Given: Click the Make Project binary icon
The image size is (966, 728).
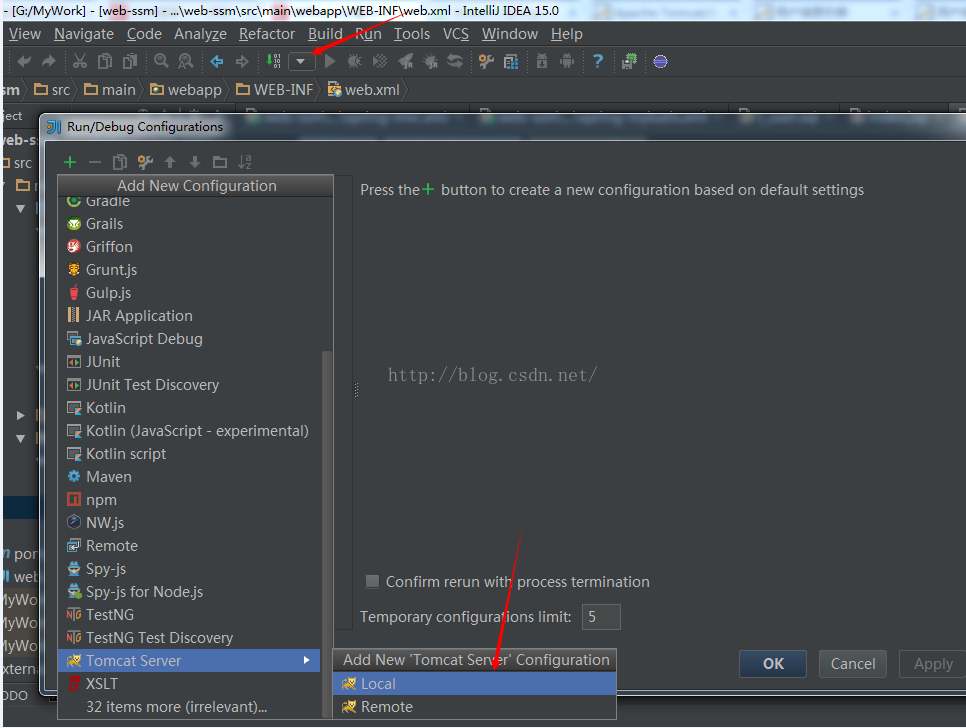Looking at the screenshot, I should point(274,61).
